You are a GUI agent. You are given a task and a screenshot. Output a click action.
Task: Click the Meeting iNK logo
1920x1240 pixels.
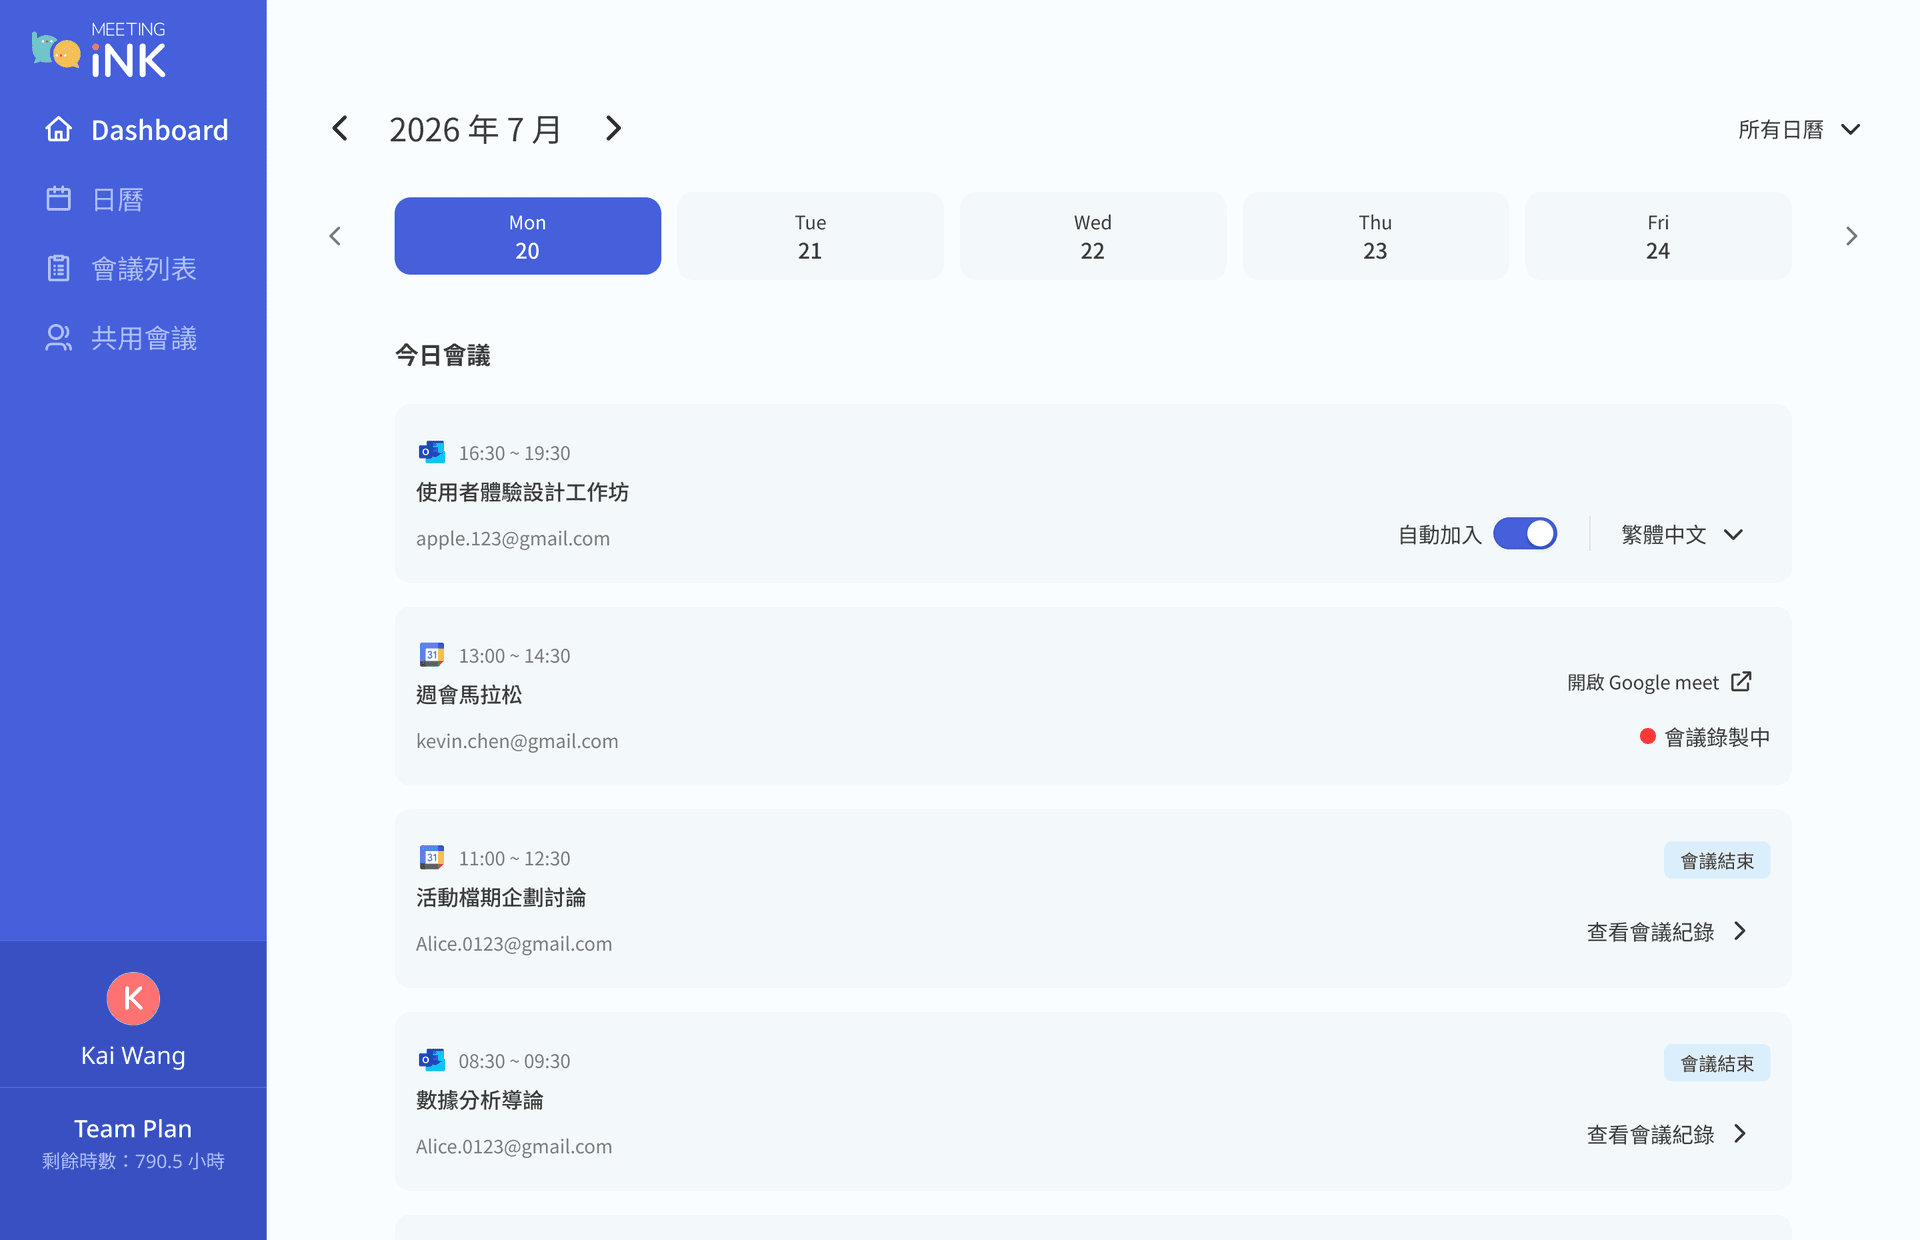99,50
